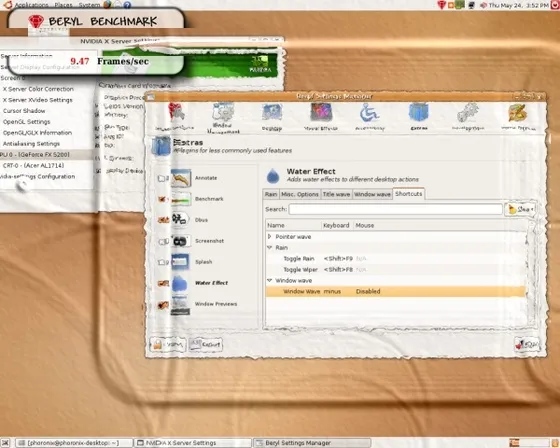The image size is (560, 448).
Task: Click the Screenshot plugin icon
Action: pyautogui.click(x=181, y=241)
